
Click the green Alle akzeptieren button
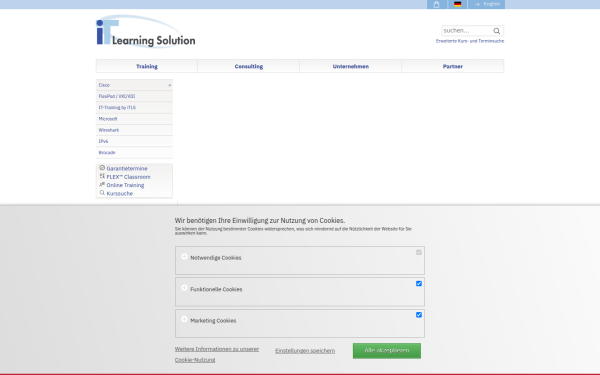[x=387, y=351]
